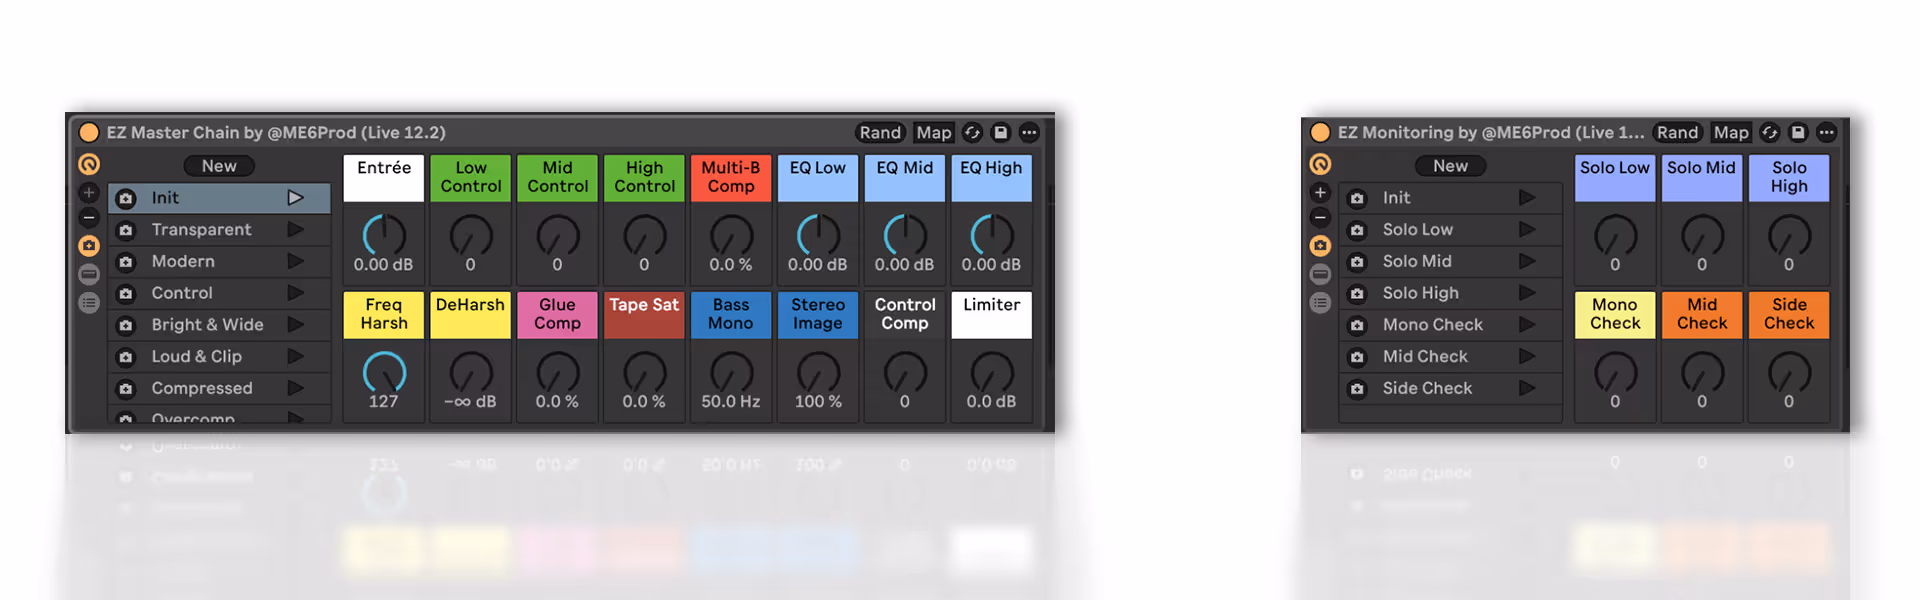The width and height of the screenshot is (1920, 600).
Task: Click the EQ High value 0.00 dB
Action: 991,265
